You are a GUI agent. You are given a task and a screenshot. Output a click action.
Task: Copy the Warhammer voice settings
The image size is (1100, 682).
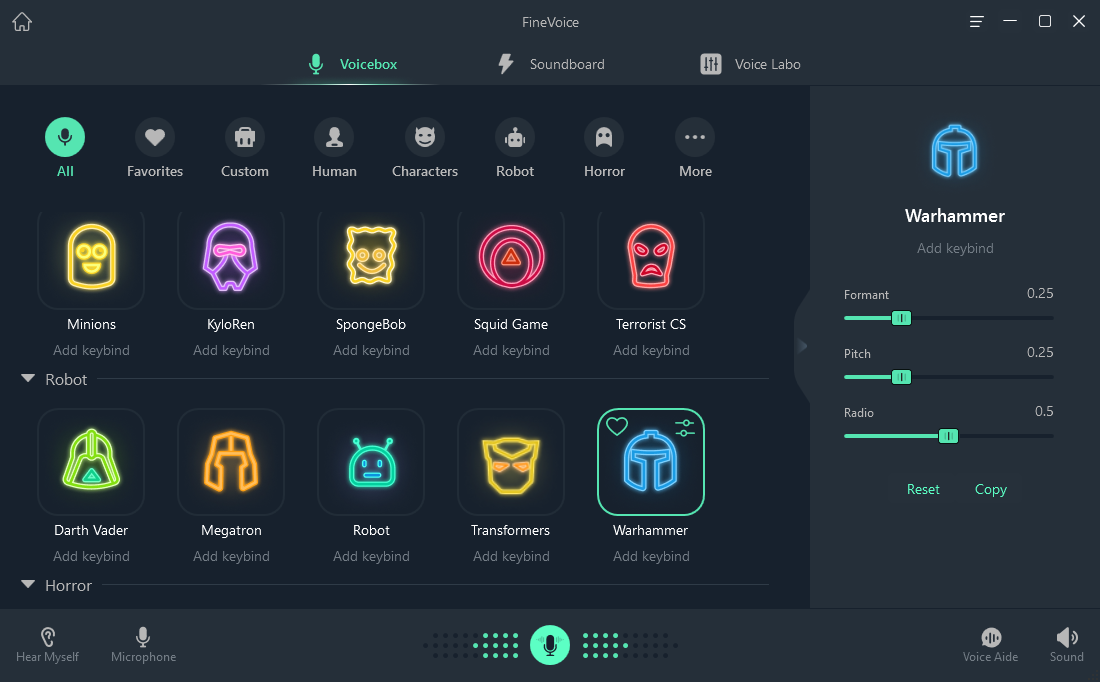[991, 489]
